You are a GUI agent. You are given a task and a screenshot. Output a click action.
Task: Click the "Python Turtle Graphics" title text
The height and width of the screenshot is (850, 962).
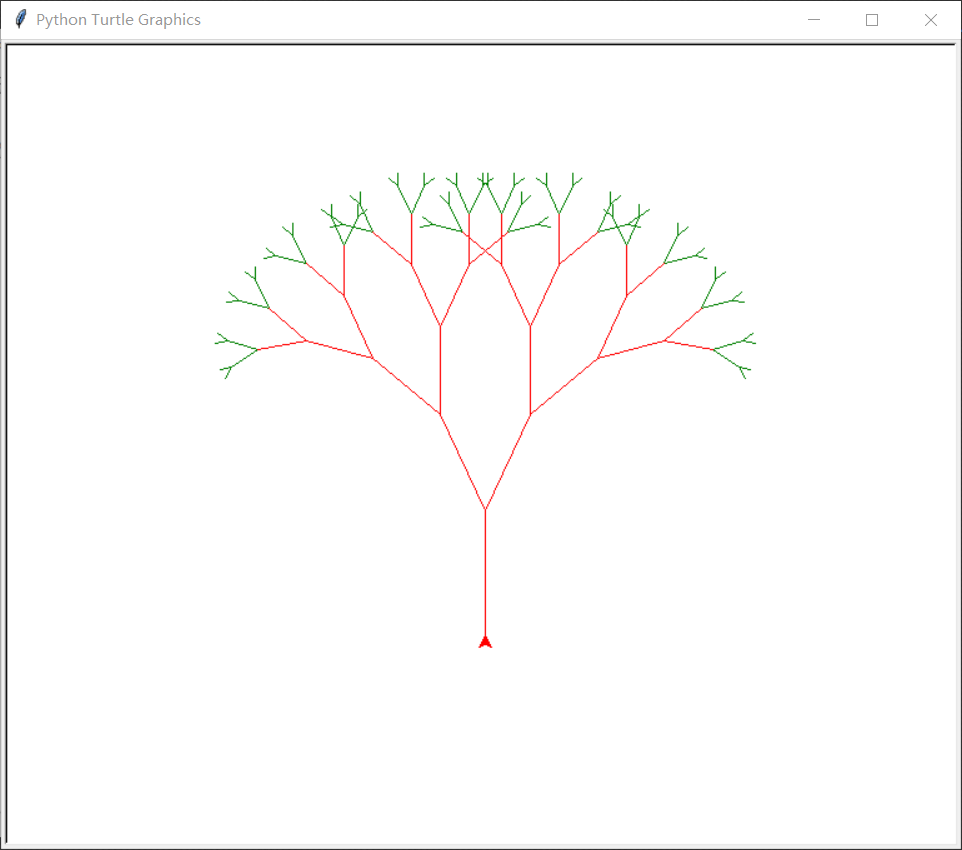click(118, 20)
